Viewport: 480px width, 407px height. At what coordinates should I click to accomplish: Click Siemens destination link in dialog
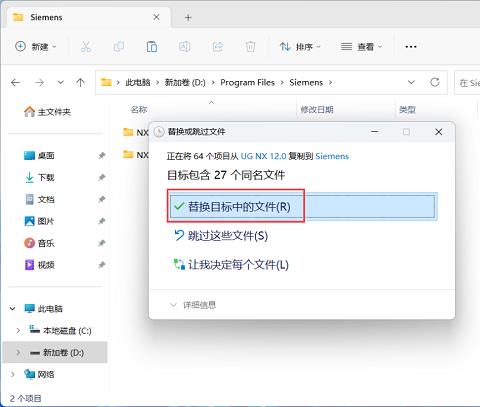(332, 156)
